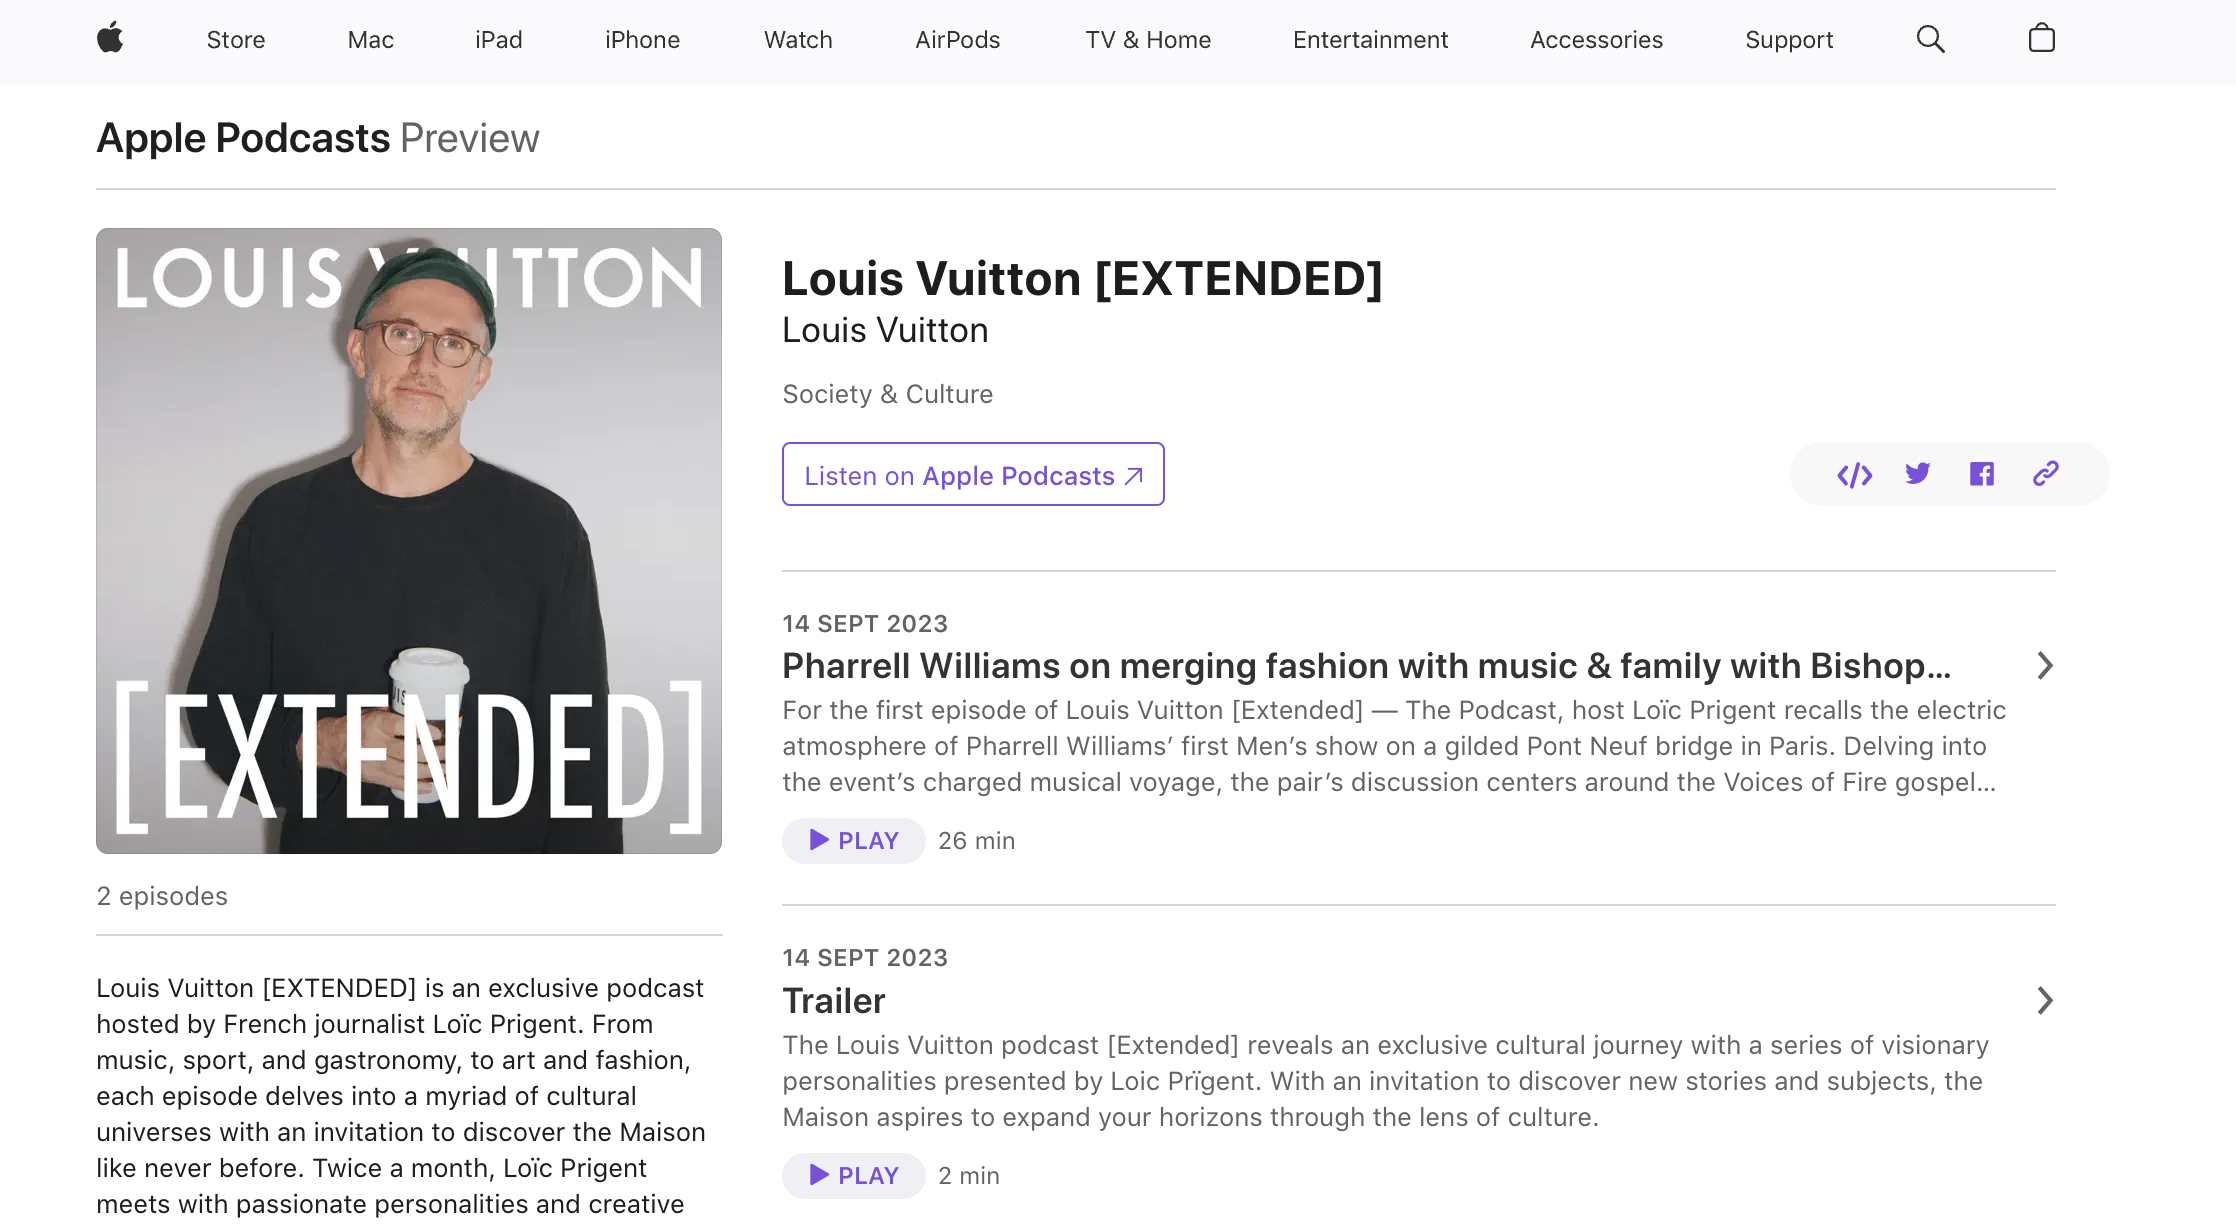Expand the Trailer episode chevron

2044,1001
